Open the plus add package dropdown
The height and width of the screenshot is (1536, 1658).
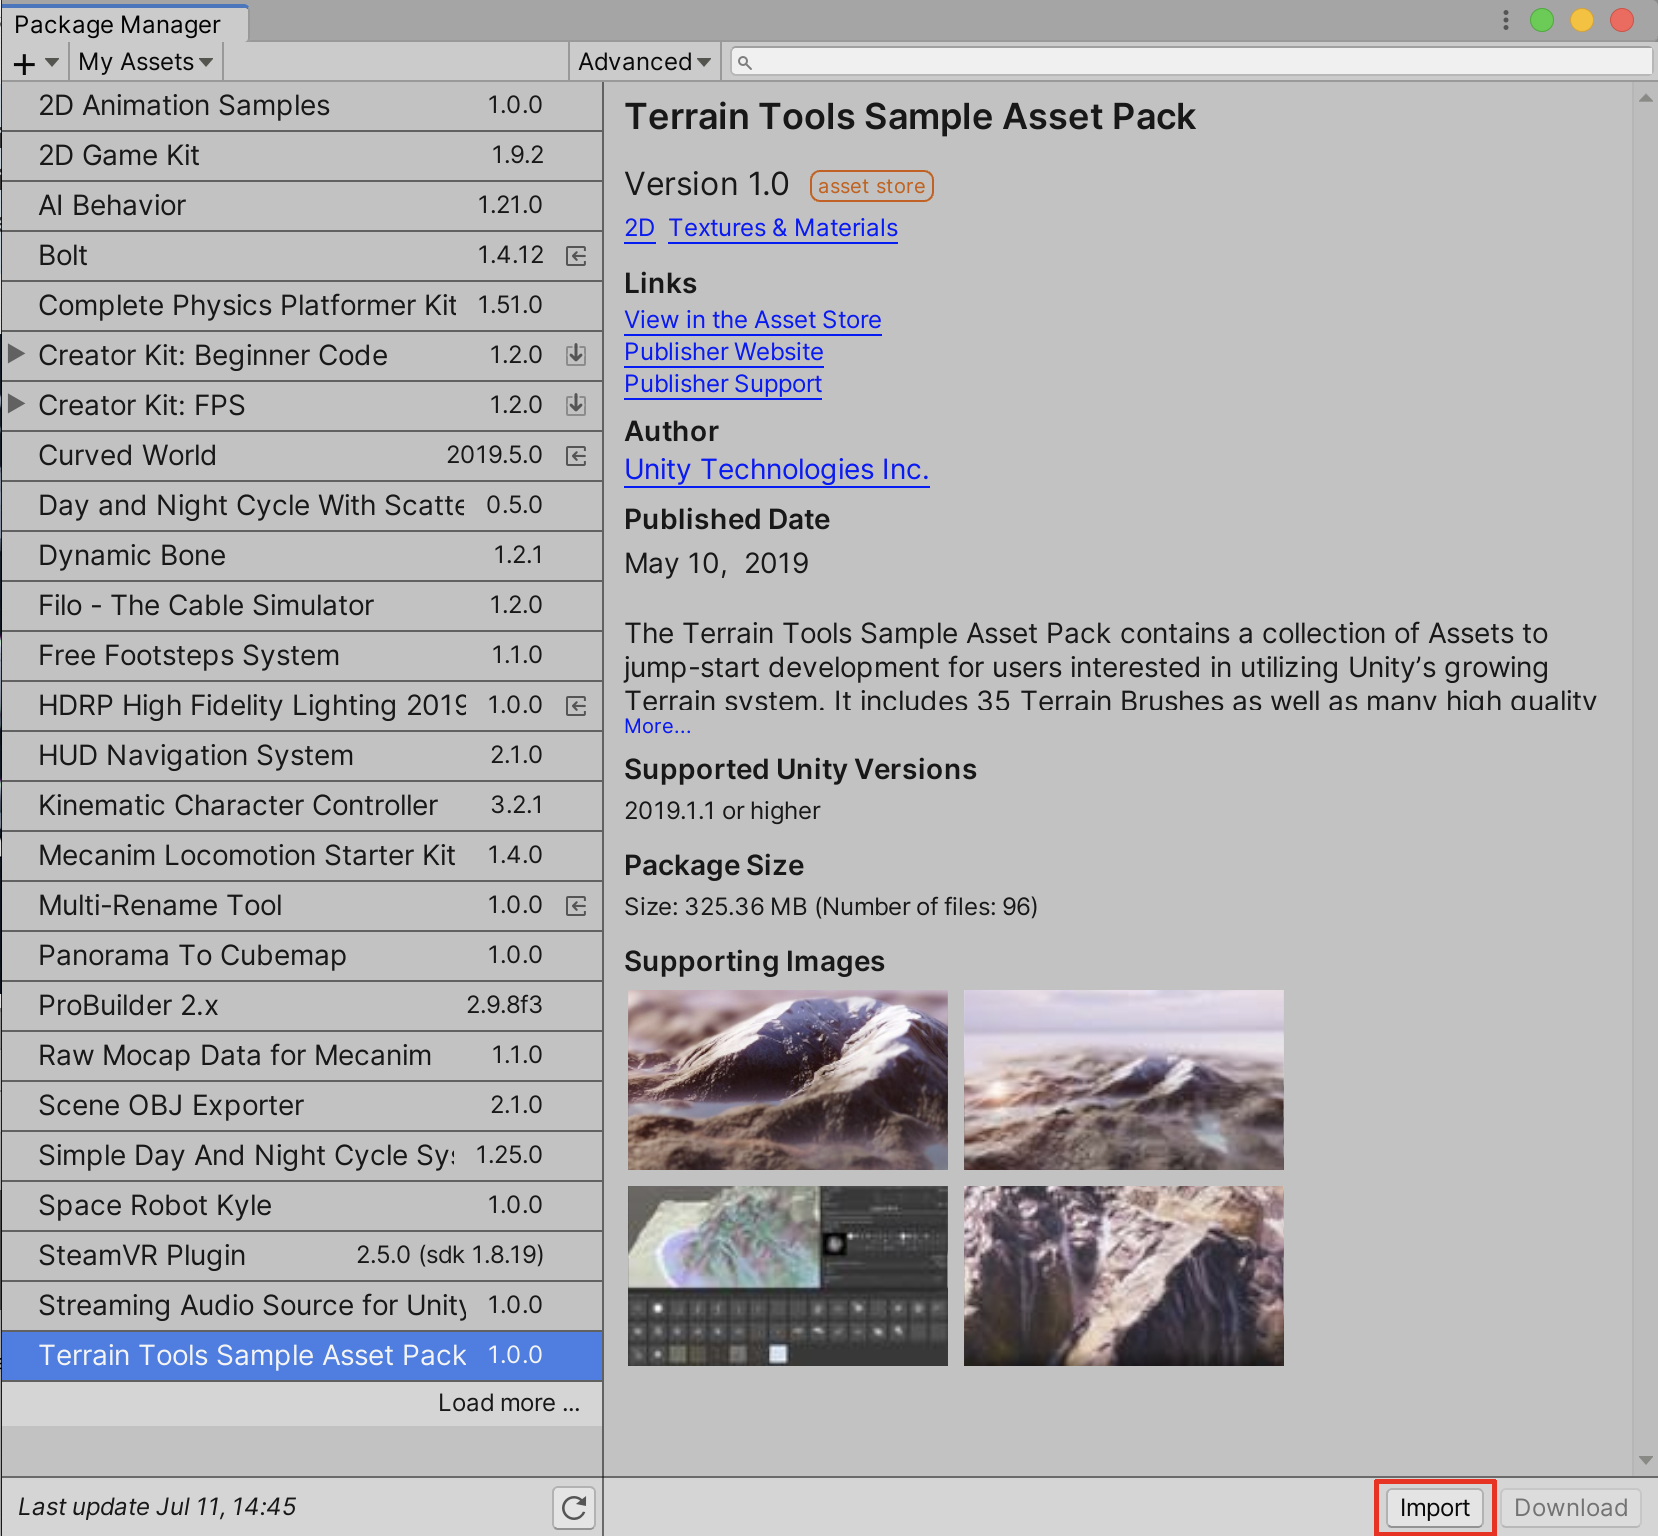click(35, 63)
